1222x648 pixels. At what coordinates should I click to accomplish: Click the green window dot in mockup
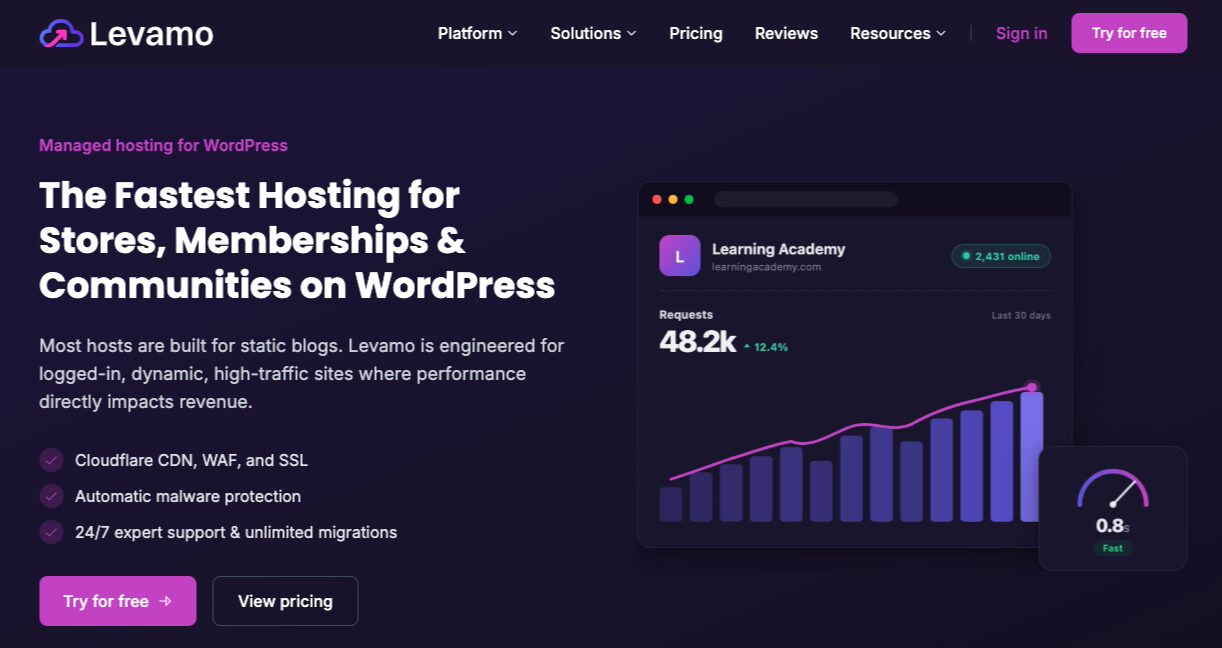(689, 199)
